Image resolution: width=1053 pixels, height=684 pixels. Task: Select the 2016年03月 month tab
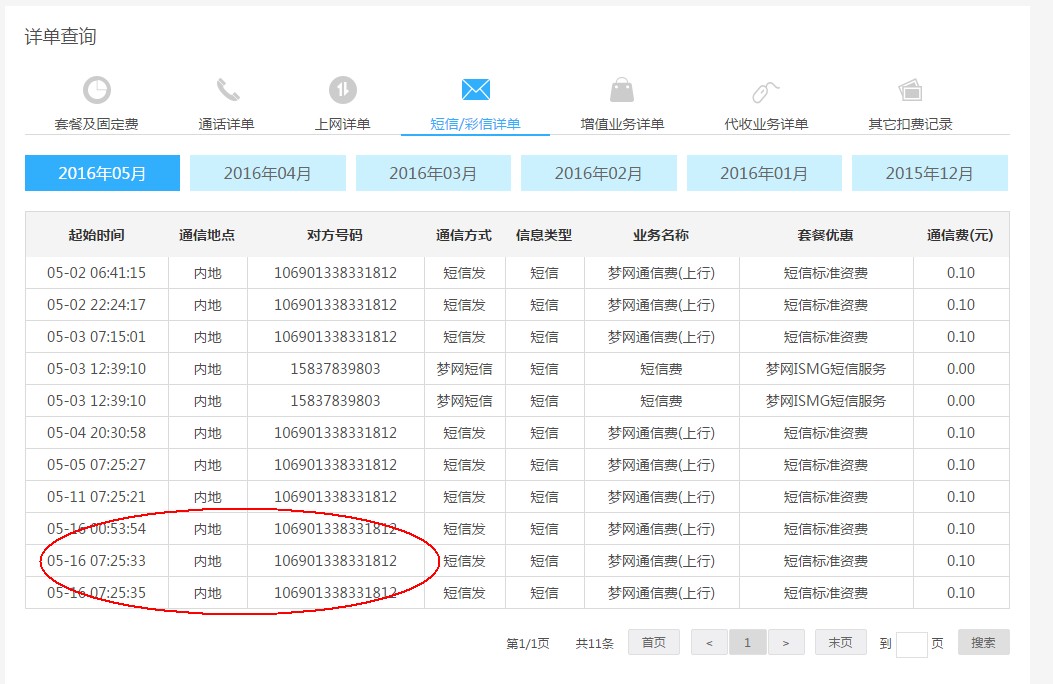point(433,173)
